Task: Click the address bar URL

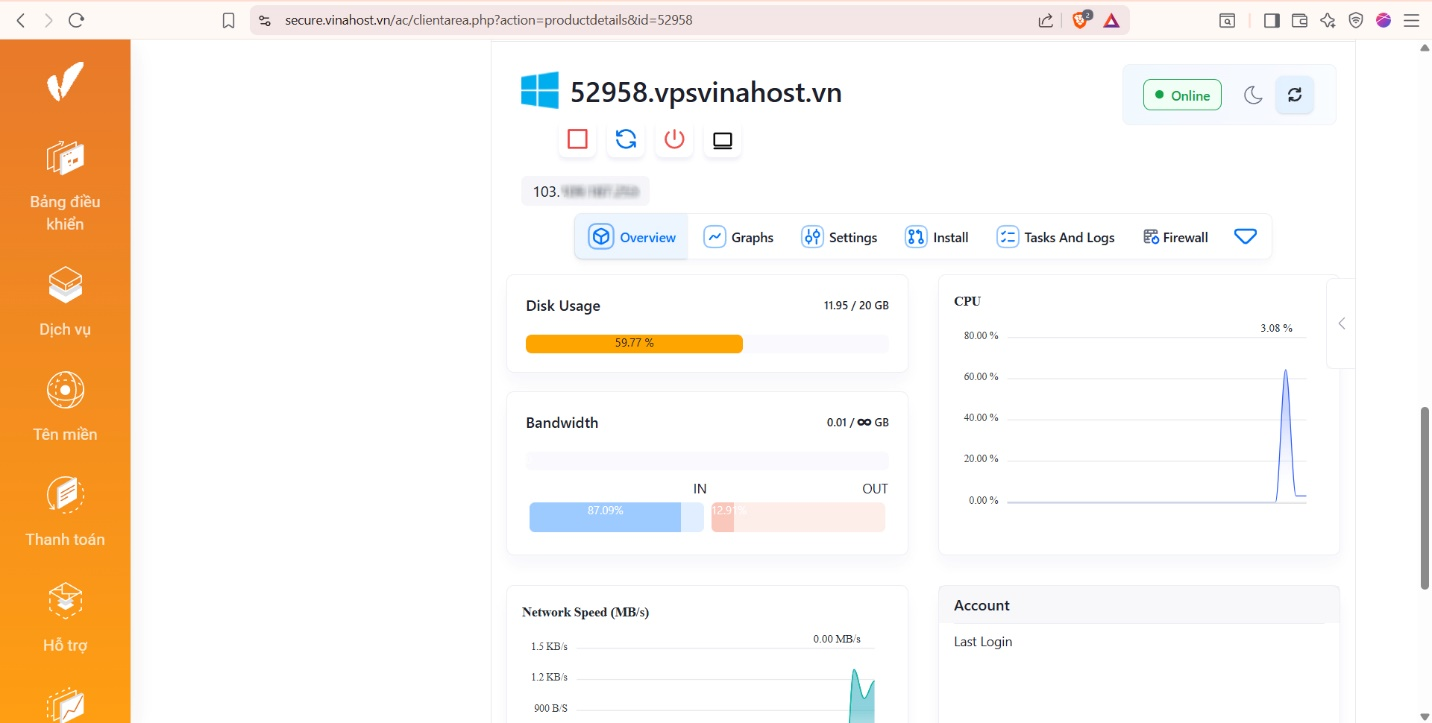Action: point(489,20)
